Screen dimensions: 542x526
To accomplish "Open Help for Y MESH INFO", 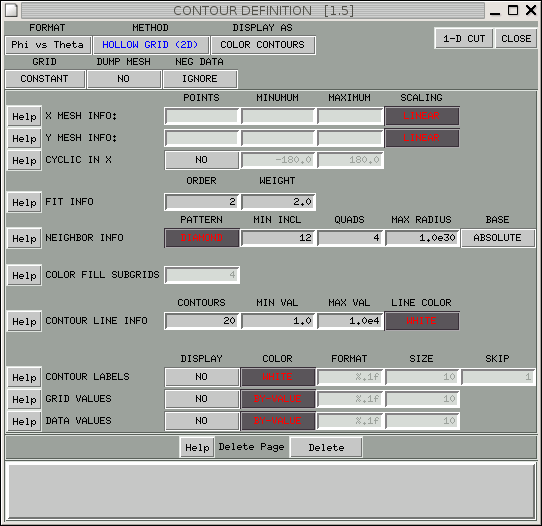I will (x=25, y=138).
